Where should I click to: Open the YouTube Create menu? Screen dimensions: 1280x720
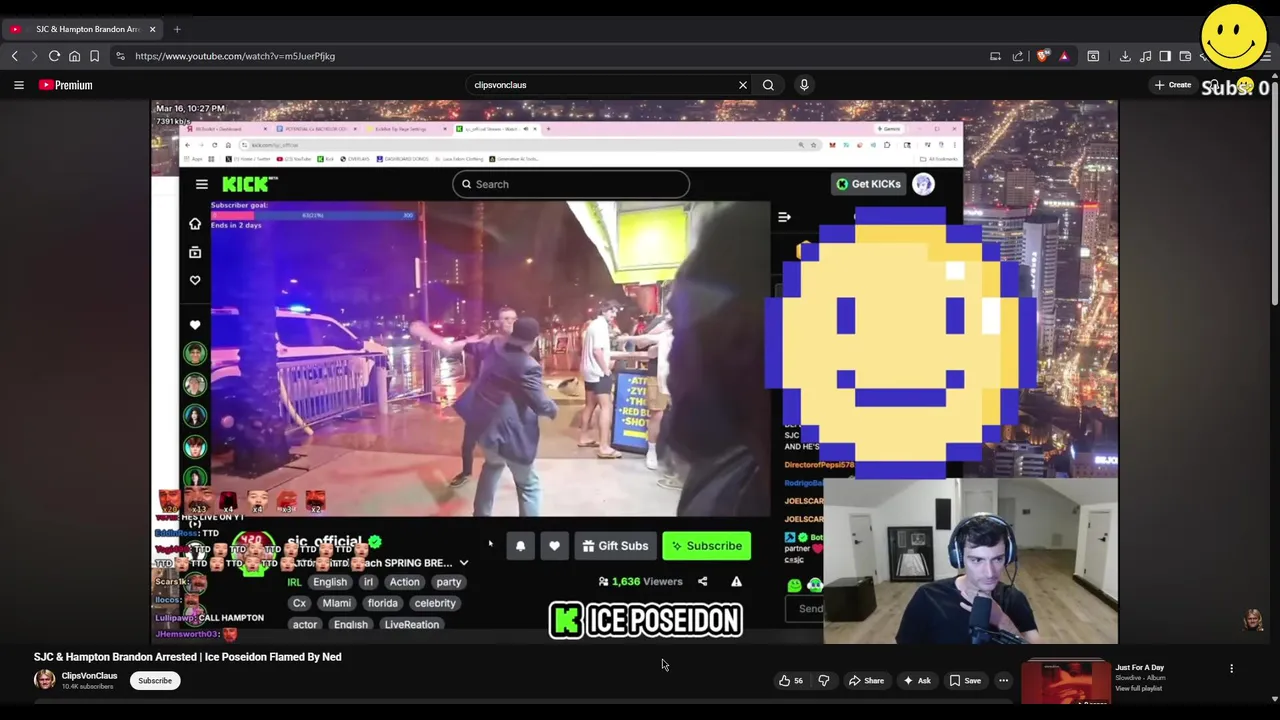tap(1173, 85)
